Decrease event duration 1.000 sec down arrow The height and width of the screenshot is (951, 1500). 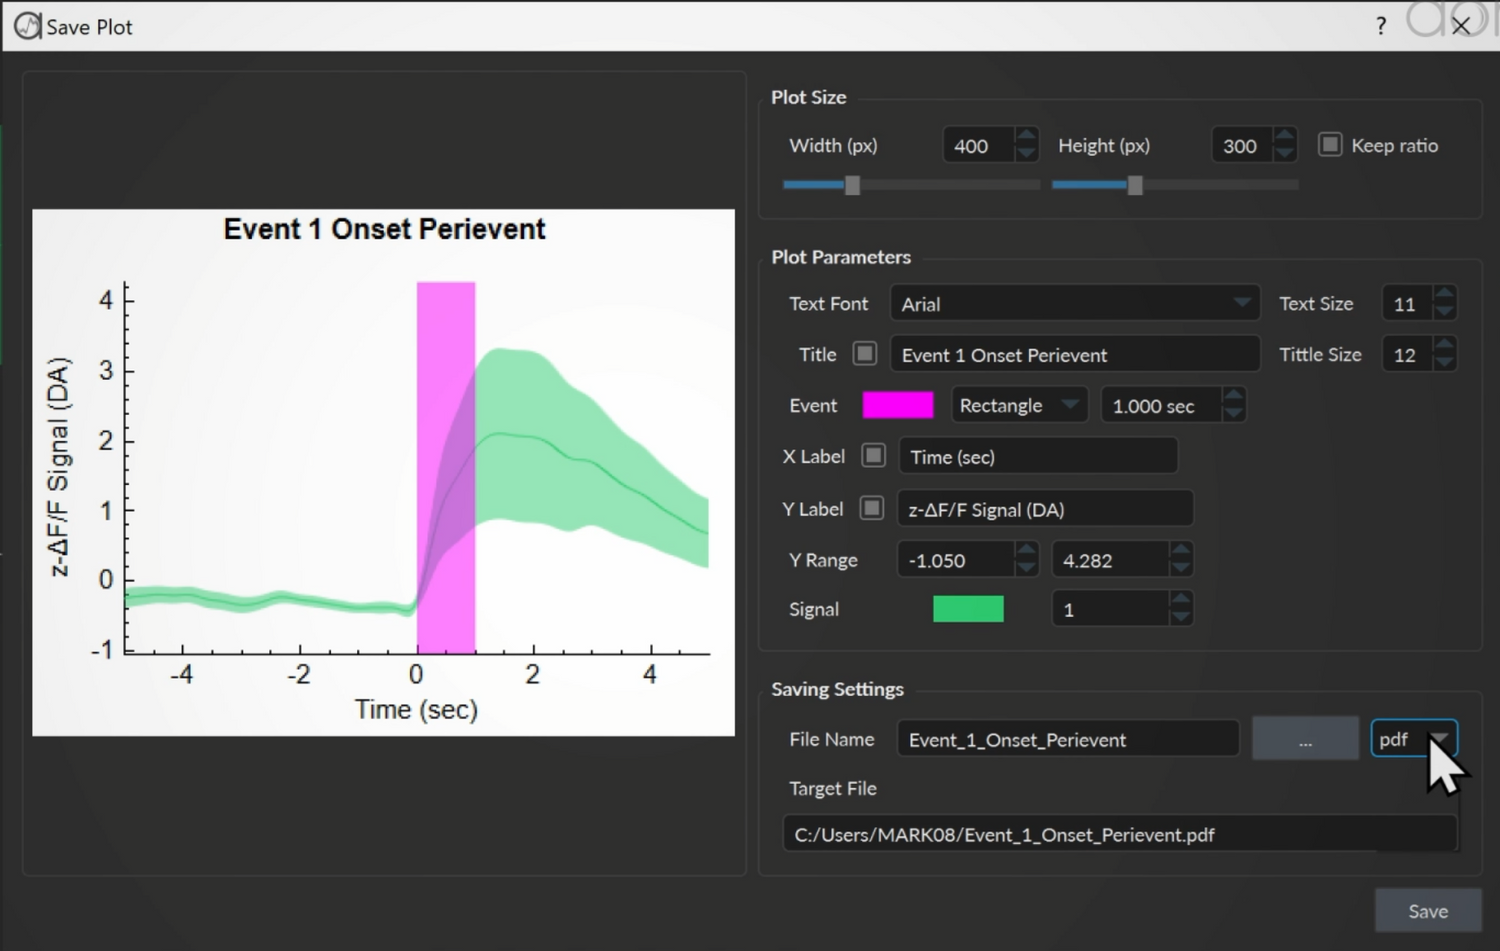(1234, 414)
